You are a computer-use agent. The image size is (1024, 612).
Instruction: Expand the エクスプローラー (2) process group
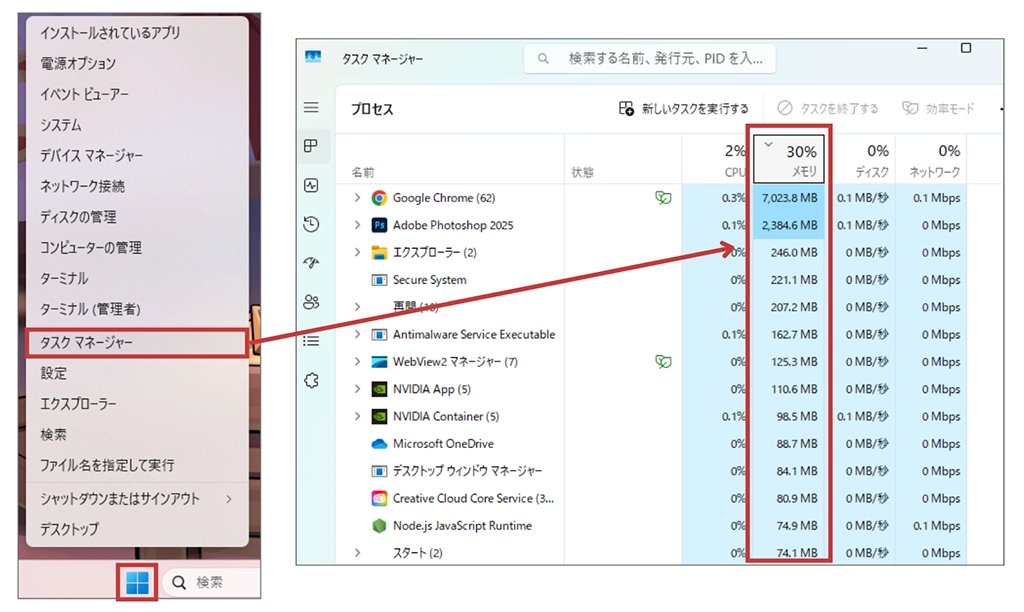(357, 253)
